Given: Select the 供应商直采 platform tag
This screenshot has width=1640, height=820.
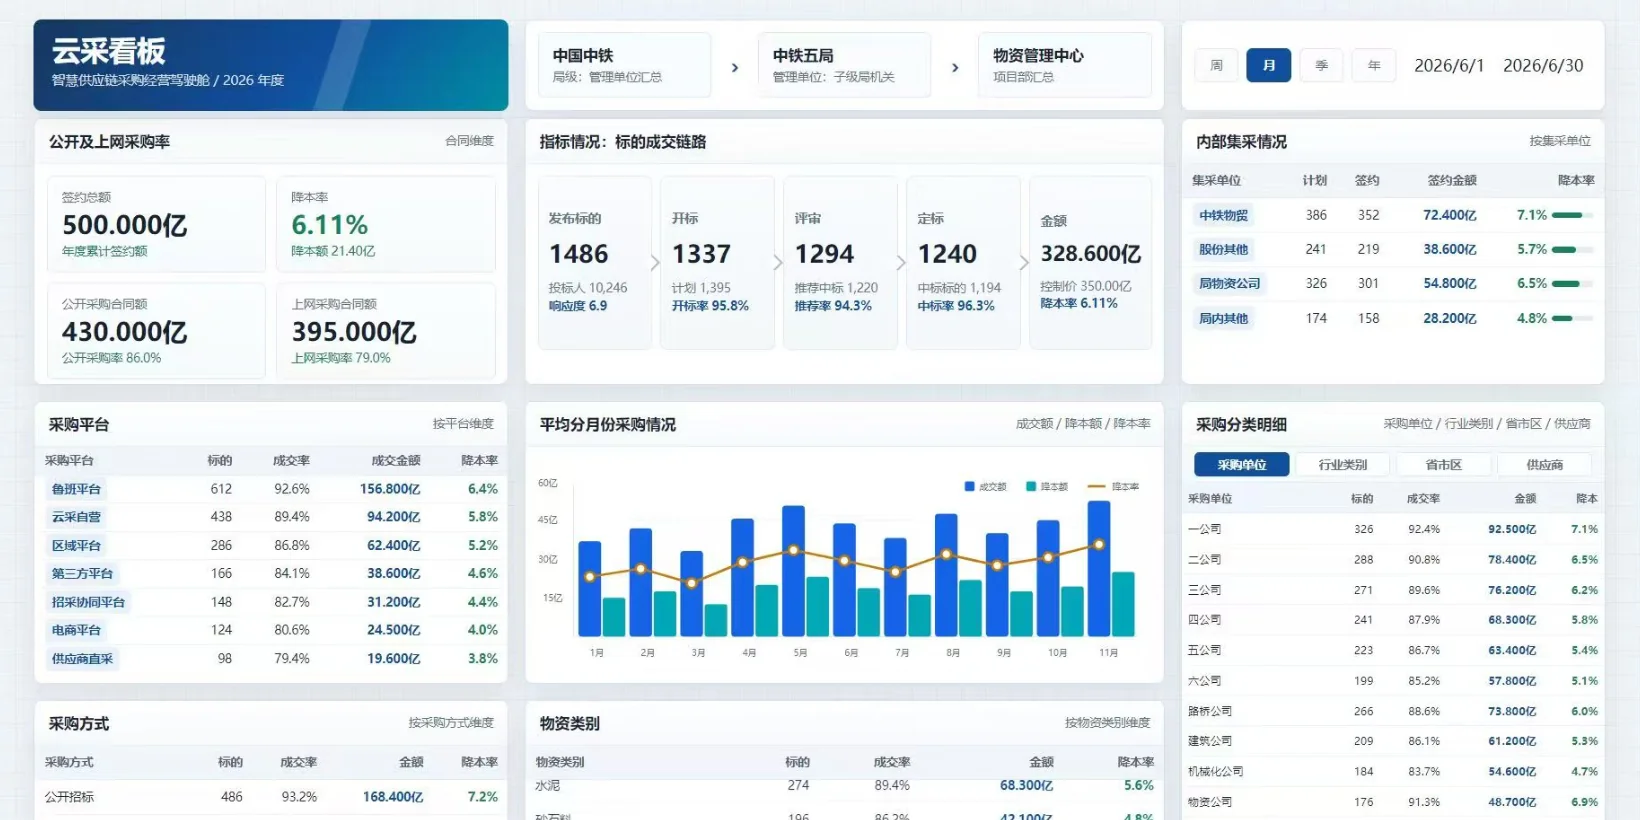Looking at the screenshot, I should (x=82, y=659).
